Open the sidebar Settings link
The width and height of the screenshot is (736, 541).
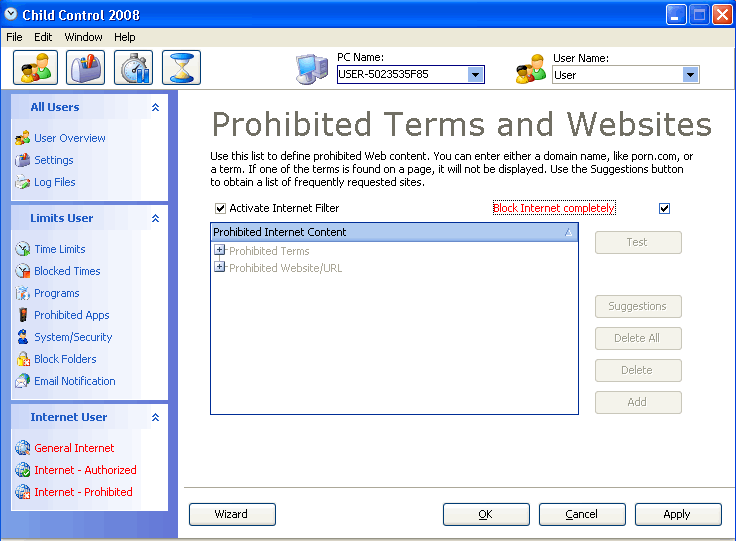[54, 160]
